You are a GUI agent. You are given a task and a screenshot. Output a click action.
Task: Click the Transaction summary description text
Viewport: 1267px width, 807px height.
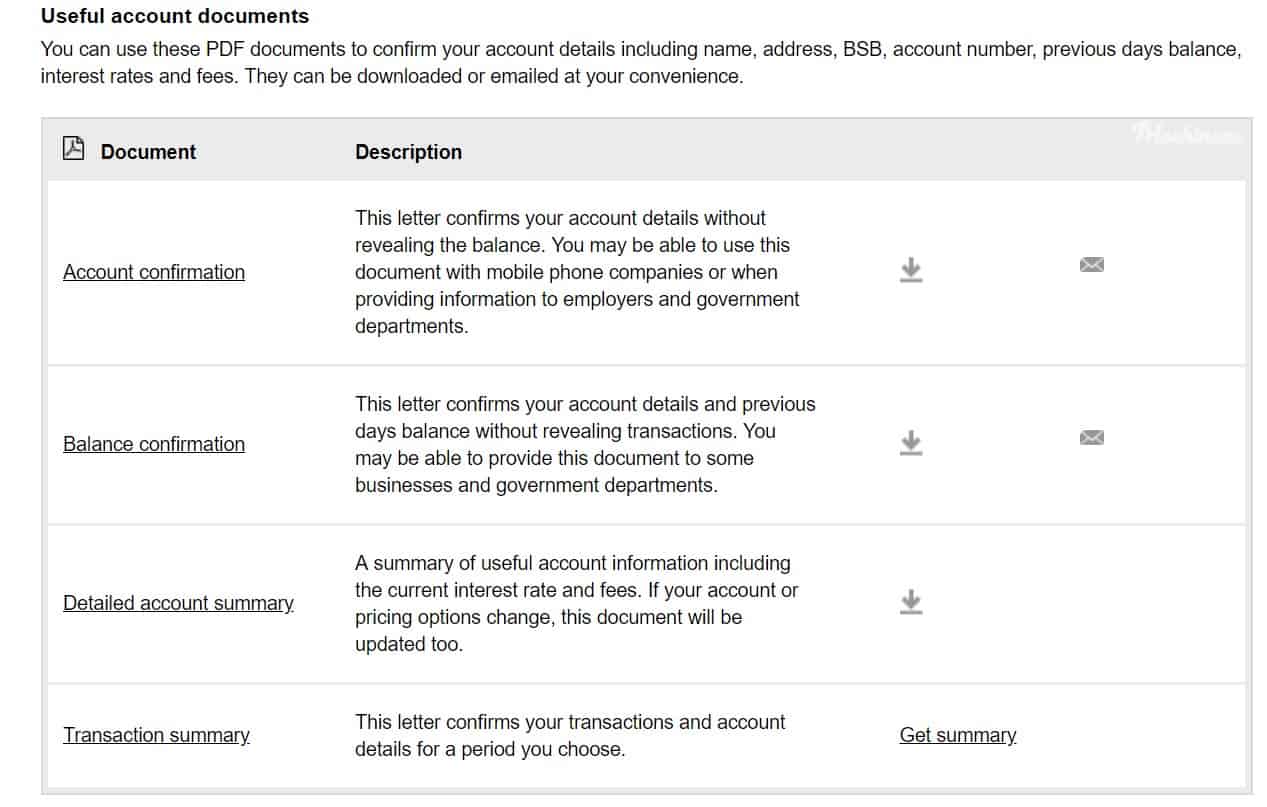click(569, 735)
